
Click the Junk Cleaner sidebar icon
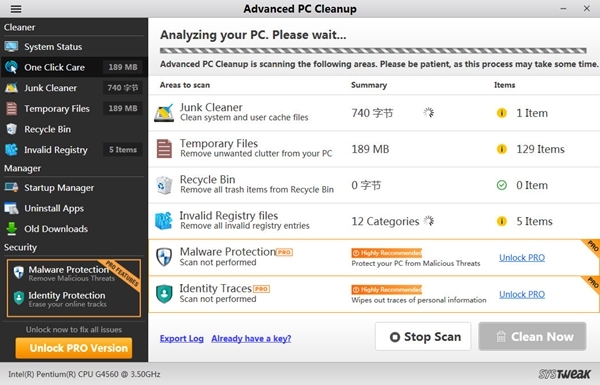(x=11, y=88)
